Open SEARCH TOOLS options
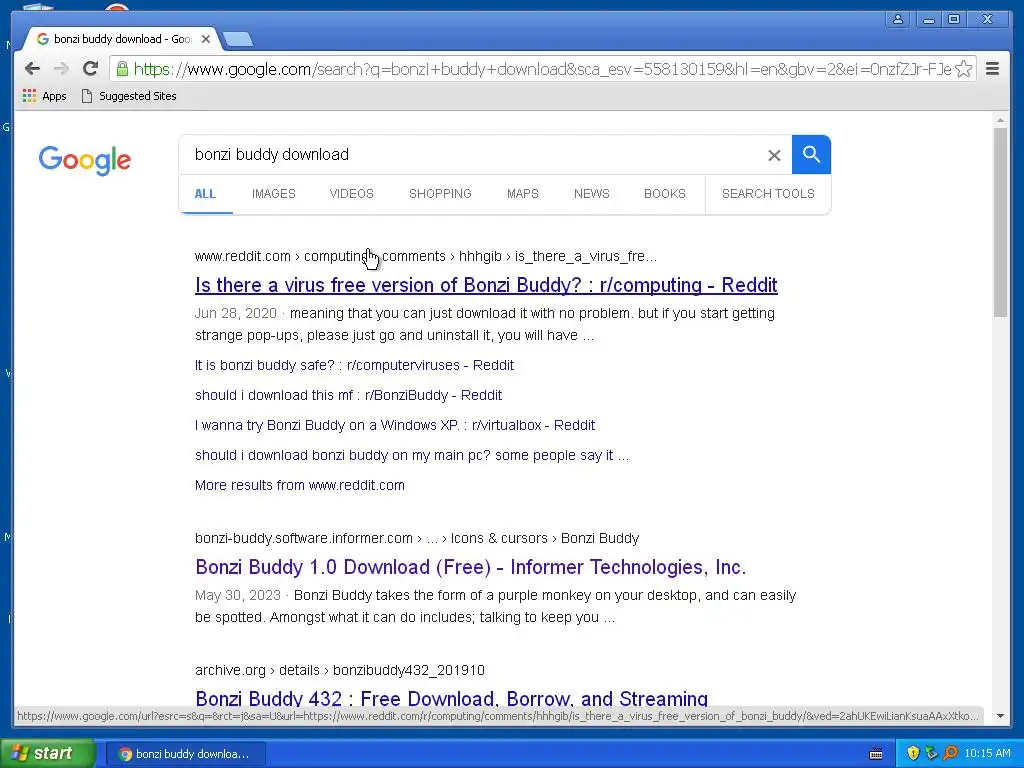1024x768 pixels. 768,194
